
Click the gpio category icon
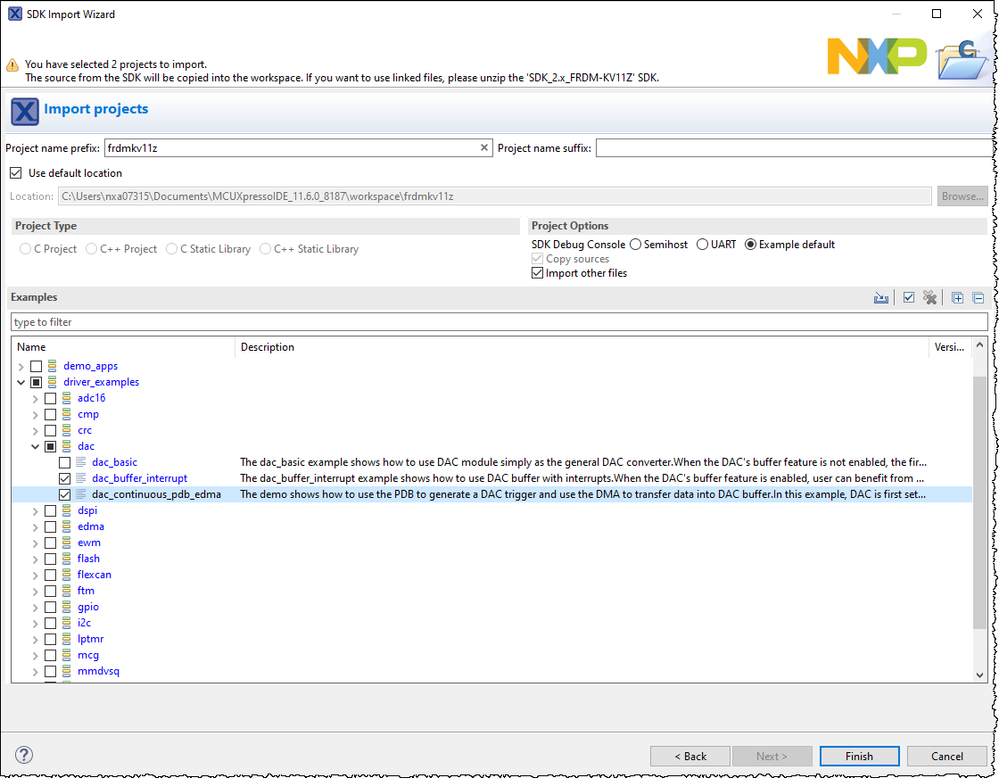pos(66,607)
